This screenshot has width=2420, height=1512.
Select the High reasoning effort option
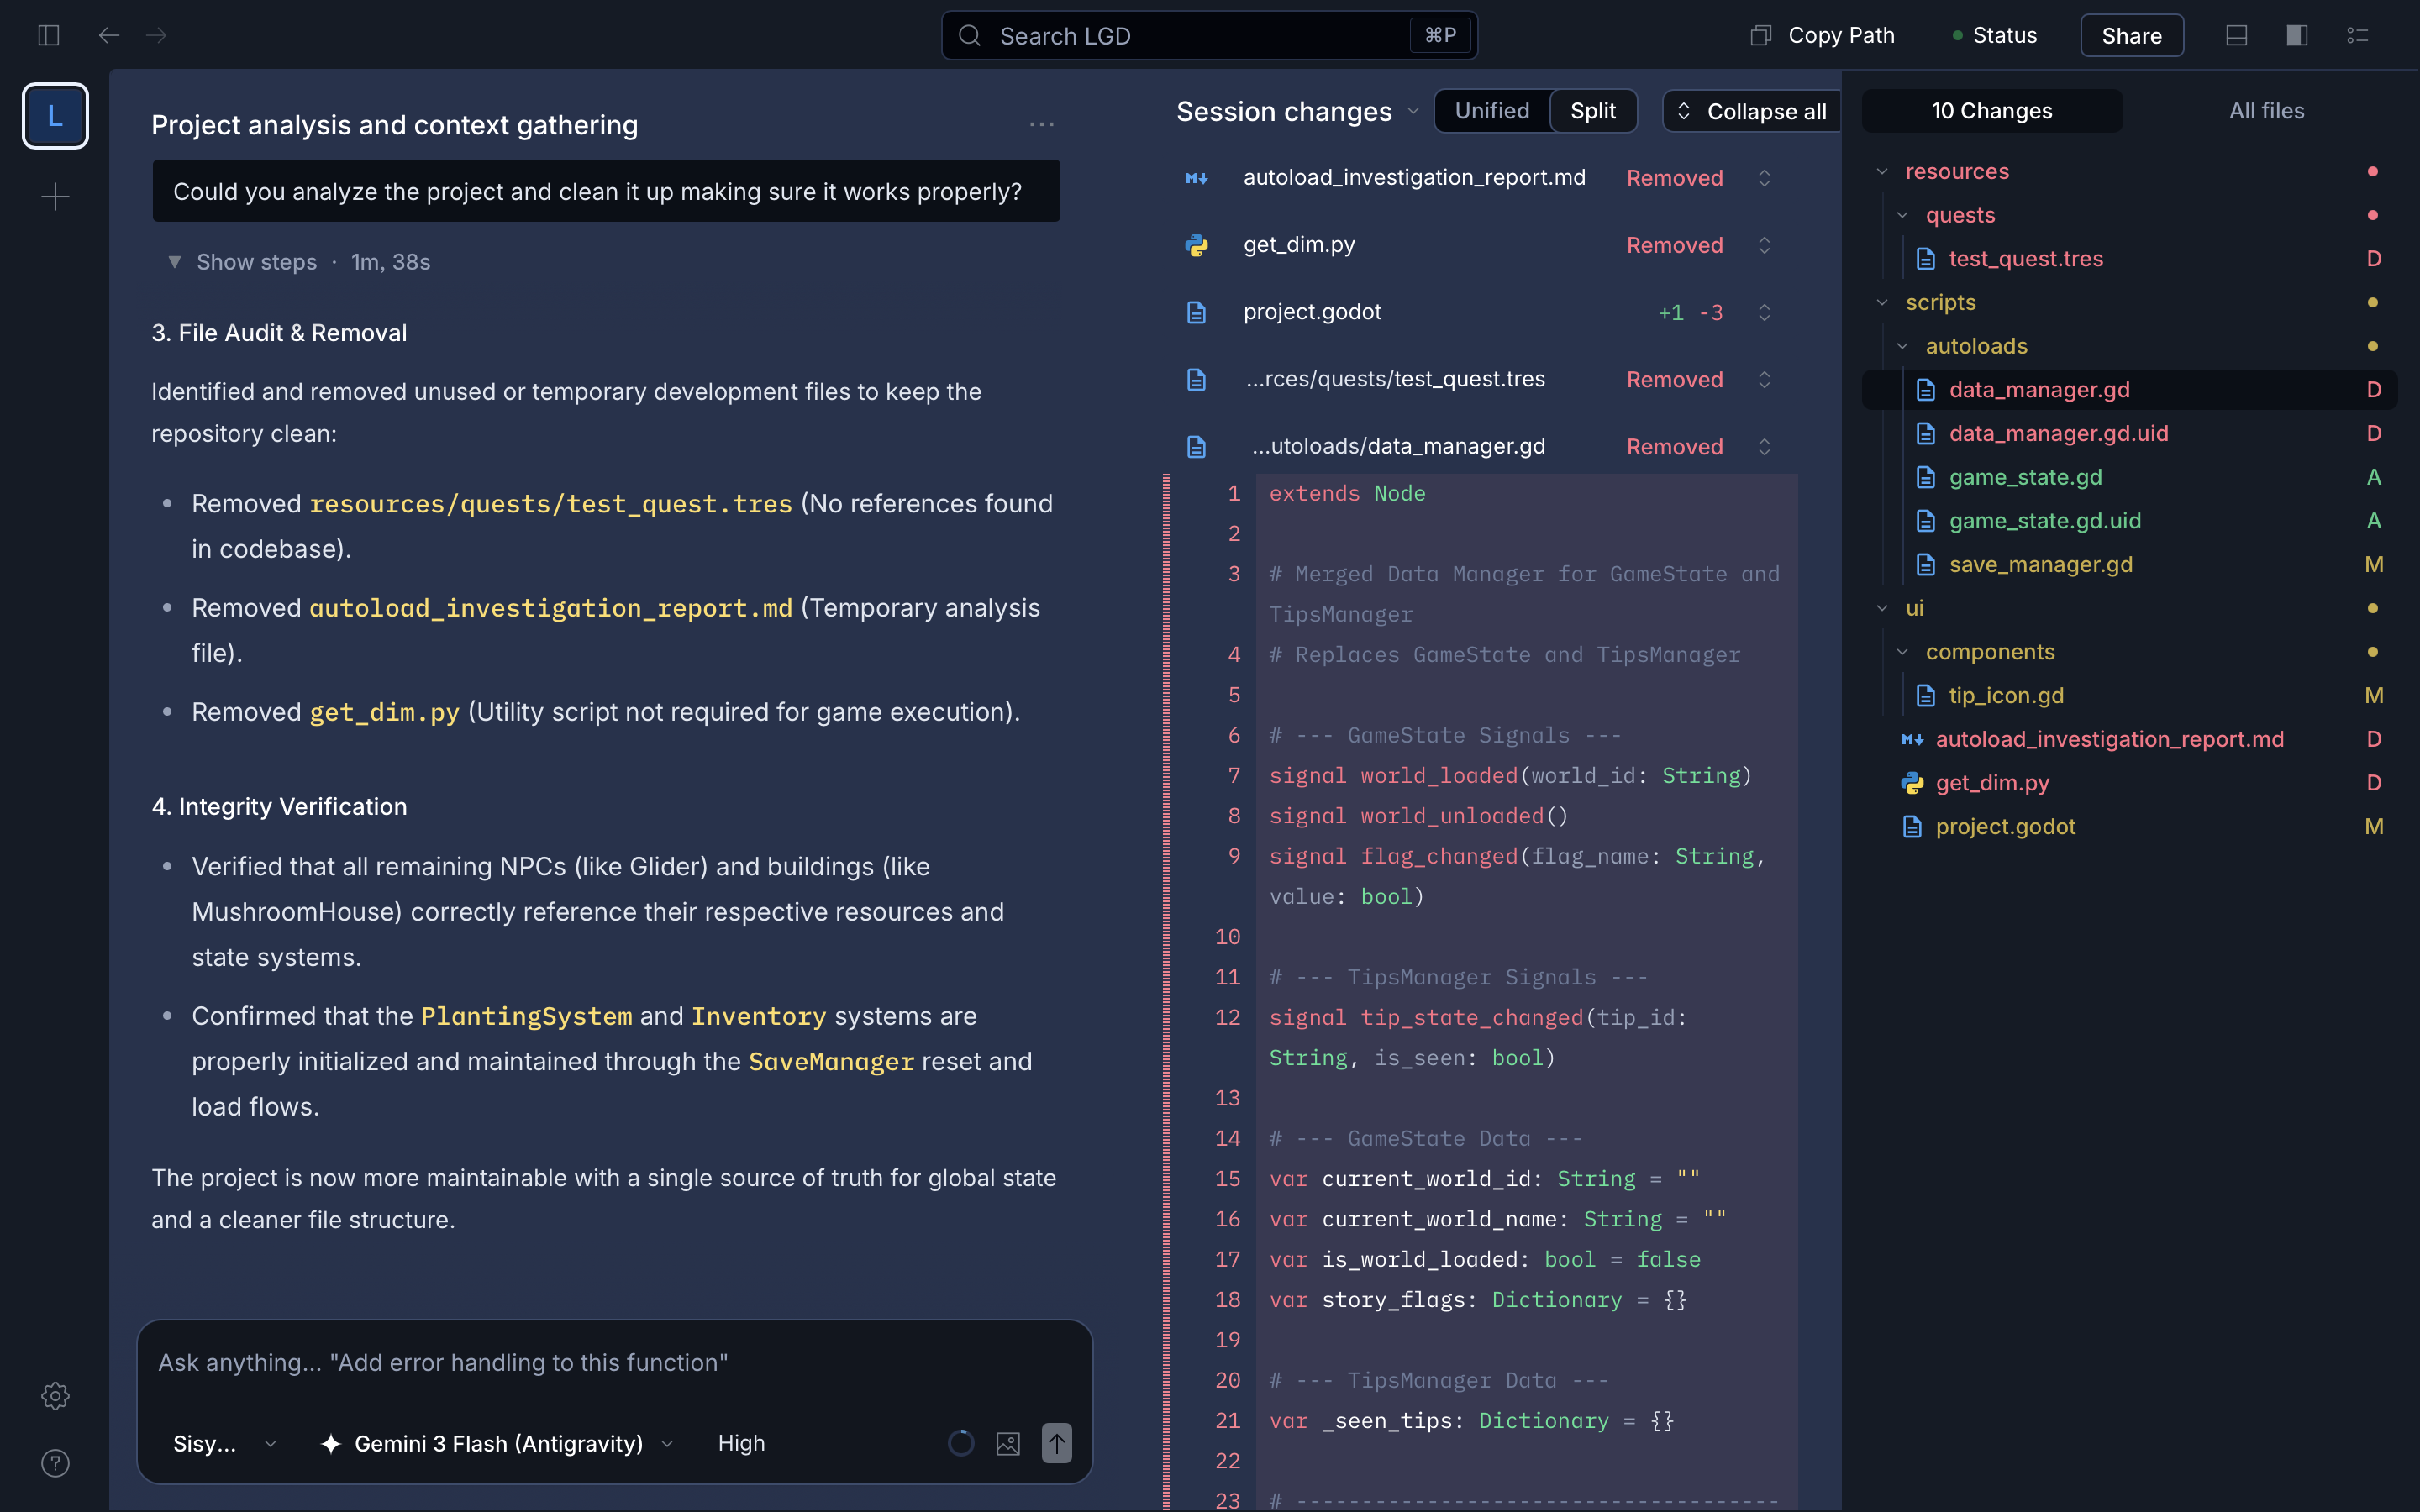point(741,1443)
